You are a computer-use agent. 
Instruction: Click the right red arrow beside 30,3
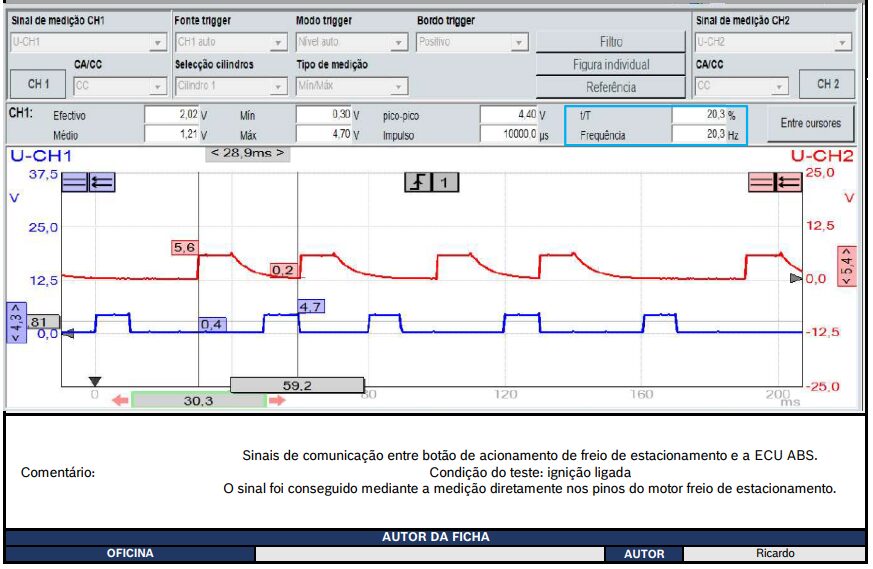(277, 400)
